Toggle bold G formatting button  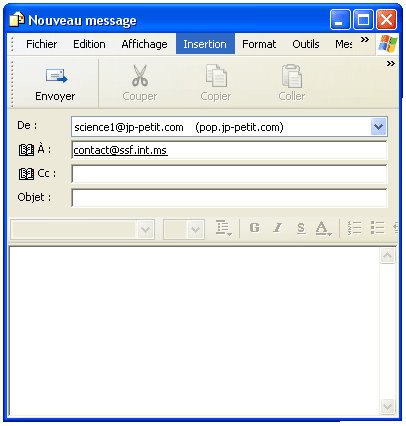pos(254,228)
